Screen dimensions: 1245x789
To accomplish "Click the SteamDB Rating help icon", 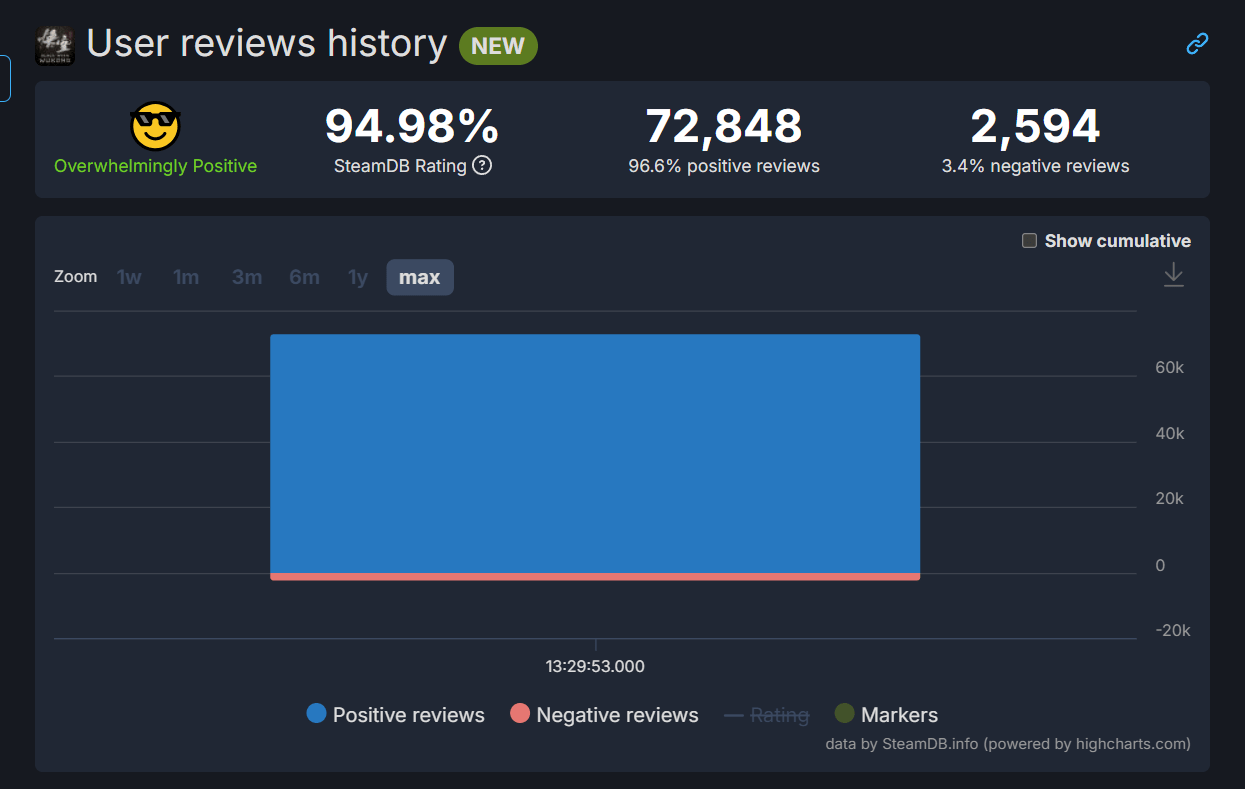I will click(482, 166).
